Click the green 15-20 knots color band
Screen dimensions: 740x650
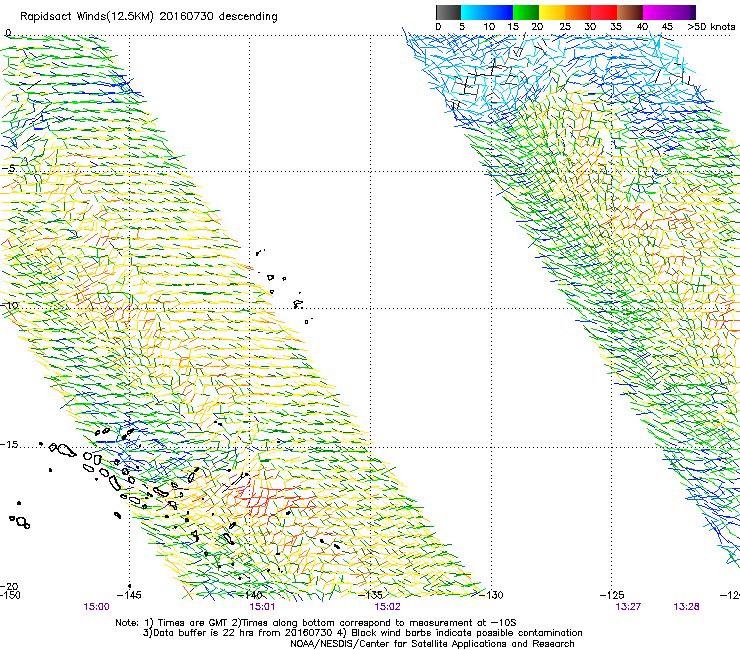click(526, 12)
